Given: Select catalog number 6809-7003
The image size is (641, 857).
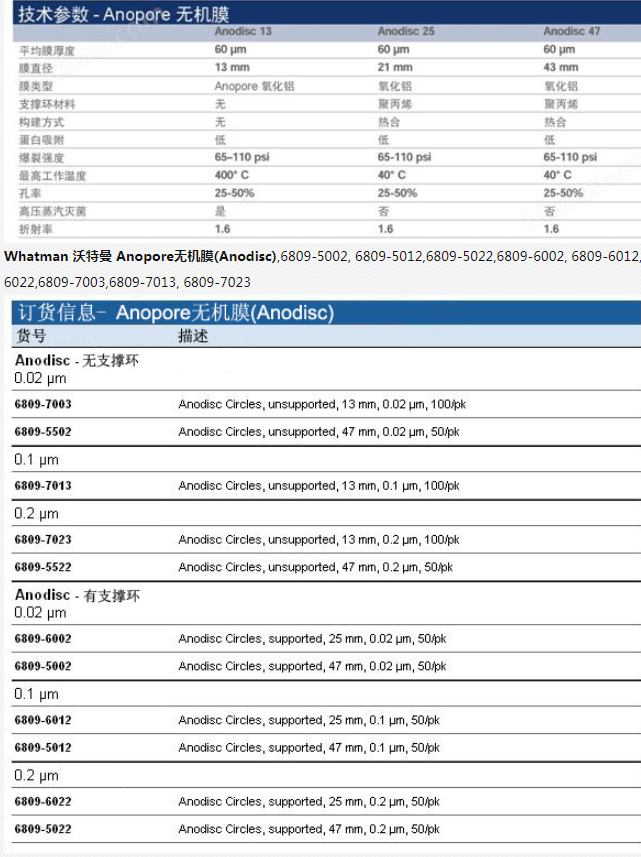Looking at the screenshot, I should click(x=43, y=404).
